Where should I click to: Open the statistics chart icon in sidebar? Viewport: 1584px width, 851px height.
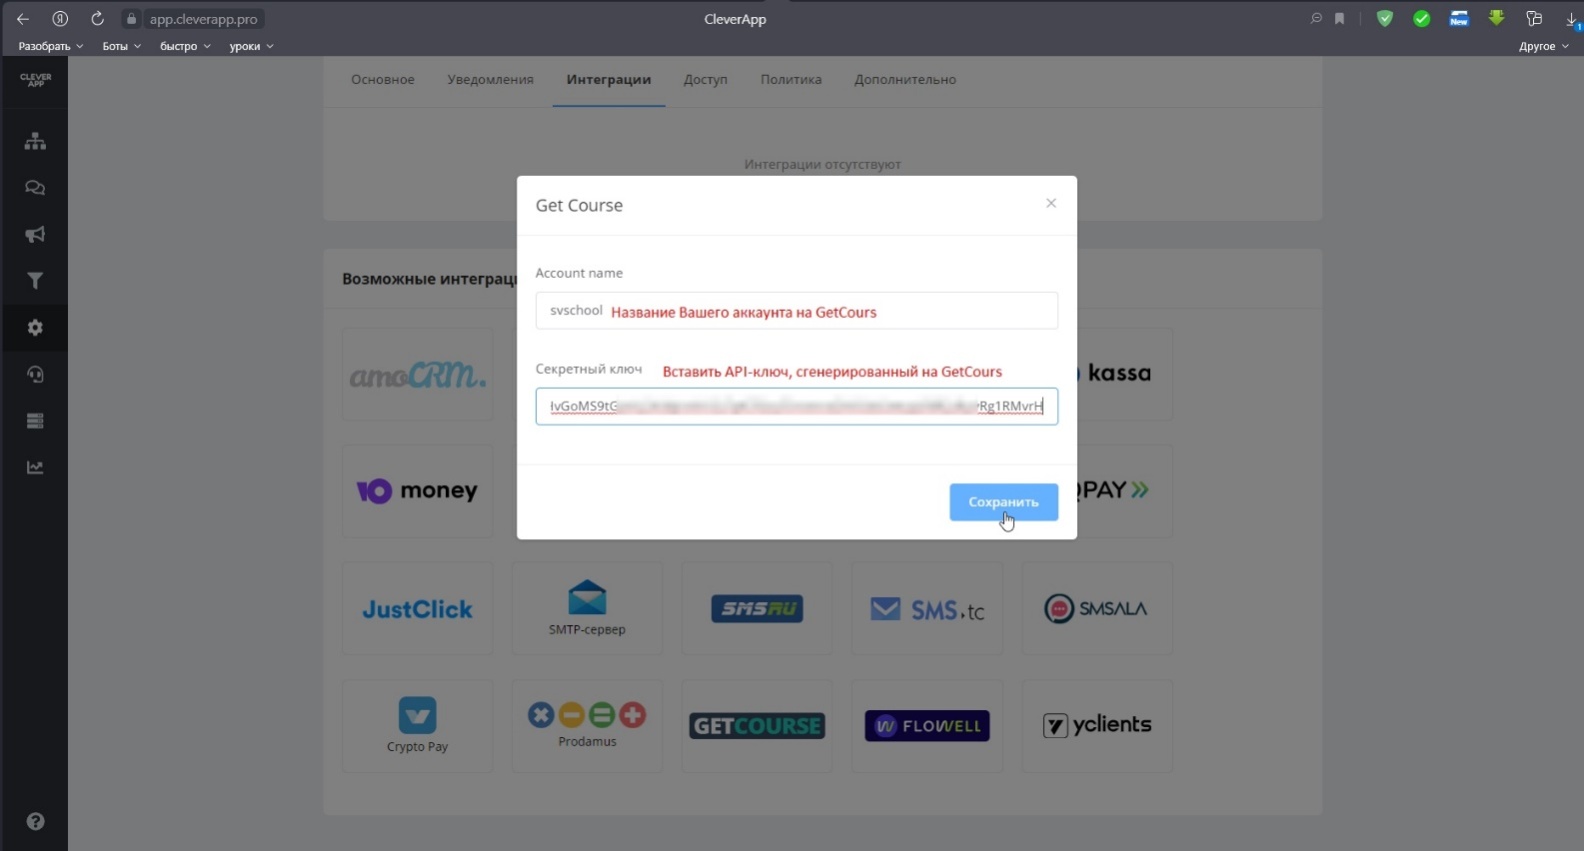pyautogui.click(x=35, y=467)
